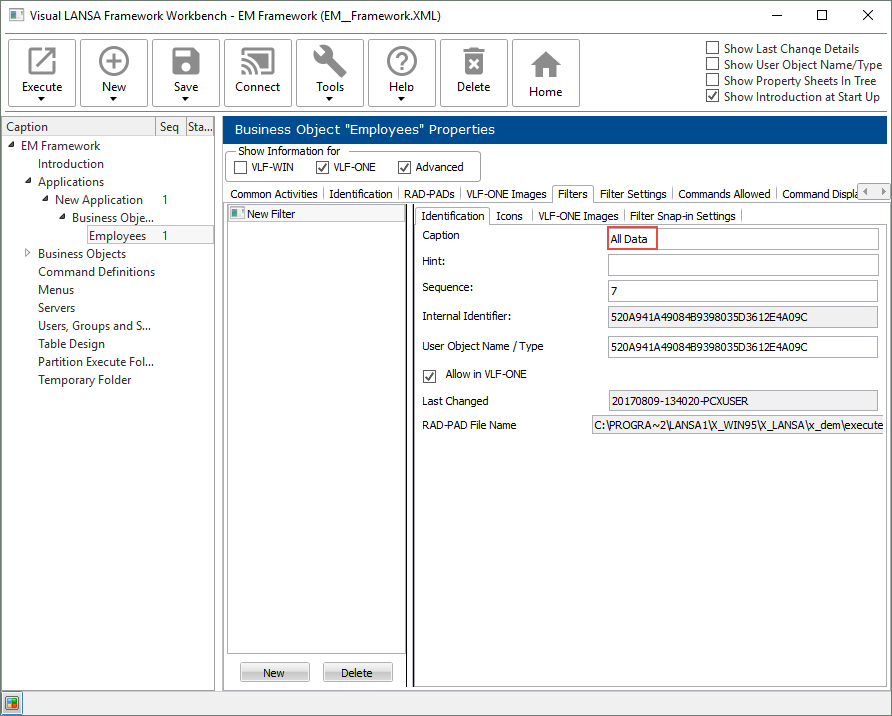Click the New plus icon in toolbar
Image resolution: width=892 pixels, height=716 pixels.
pos(114,61)
